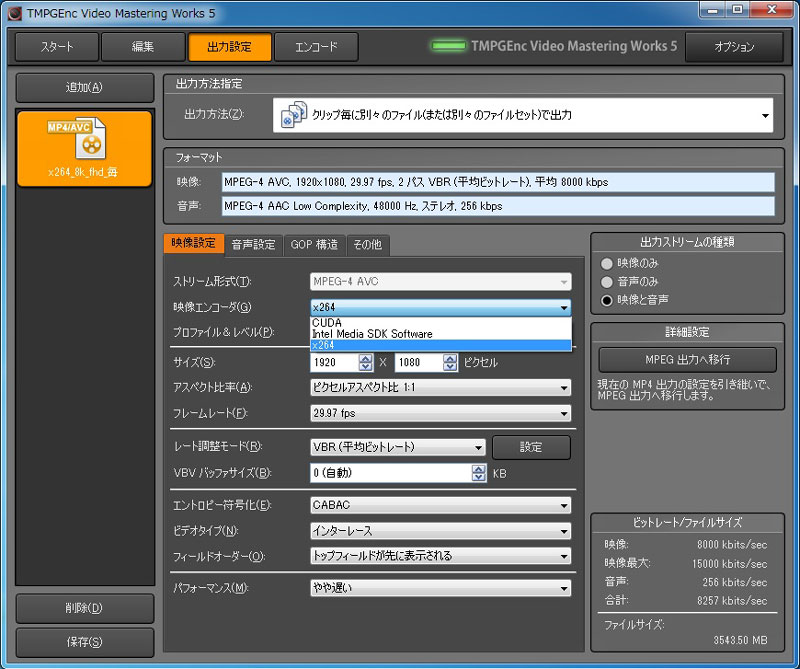Increase the width value with the up arrow
This screenshot has height=669, width=800.
point(365,358)
